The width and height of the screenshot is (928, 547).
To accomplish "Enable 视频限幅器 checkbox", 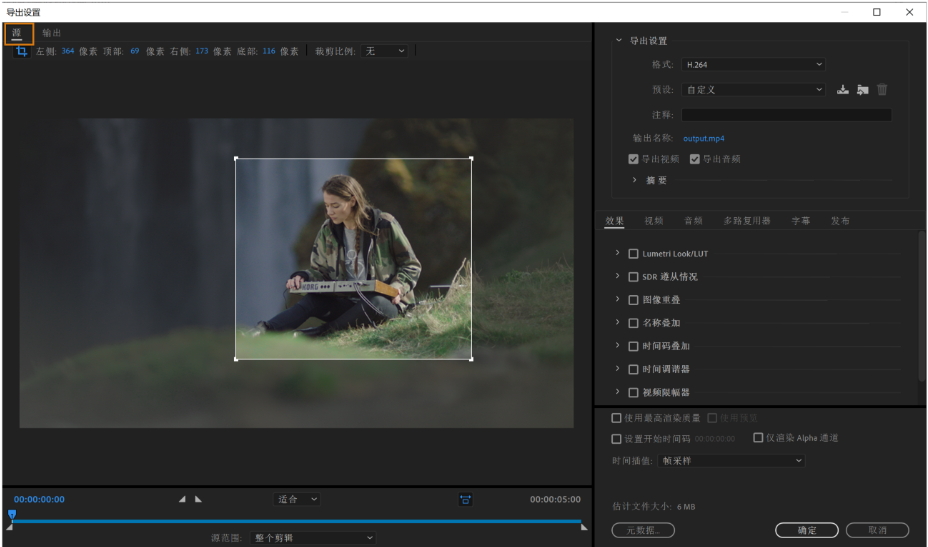I will coord(633,392).
